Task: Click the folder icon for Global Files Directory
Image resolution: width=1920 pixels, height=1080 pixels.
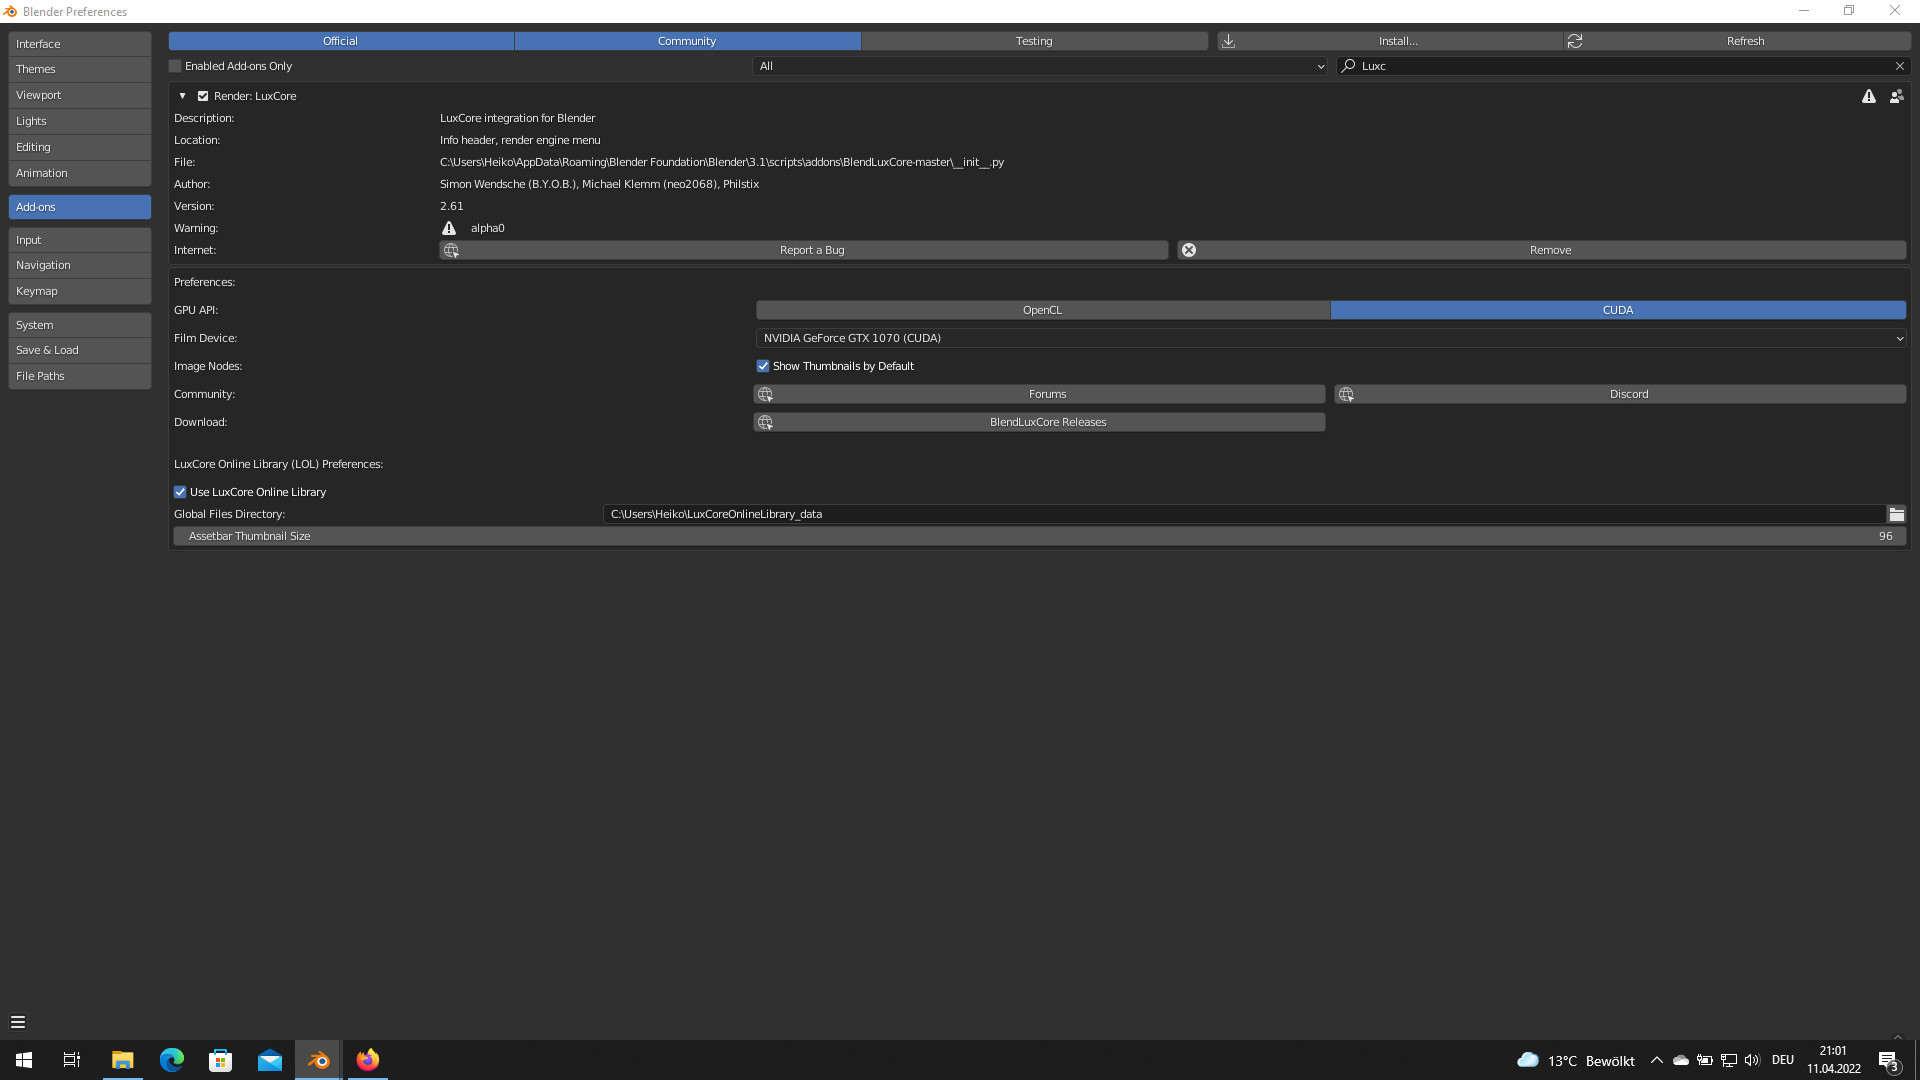Action: (x=1896, y=514)
